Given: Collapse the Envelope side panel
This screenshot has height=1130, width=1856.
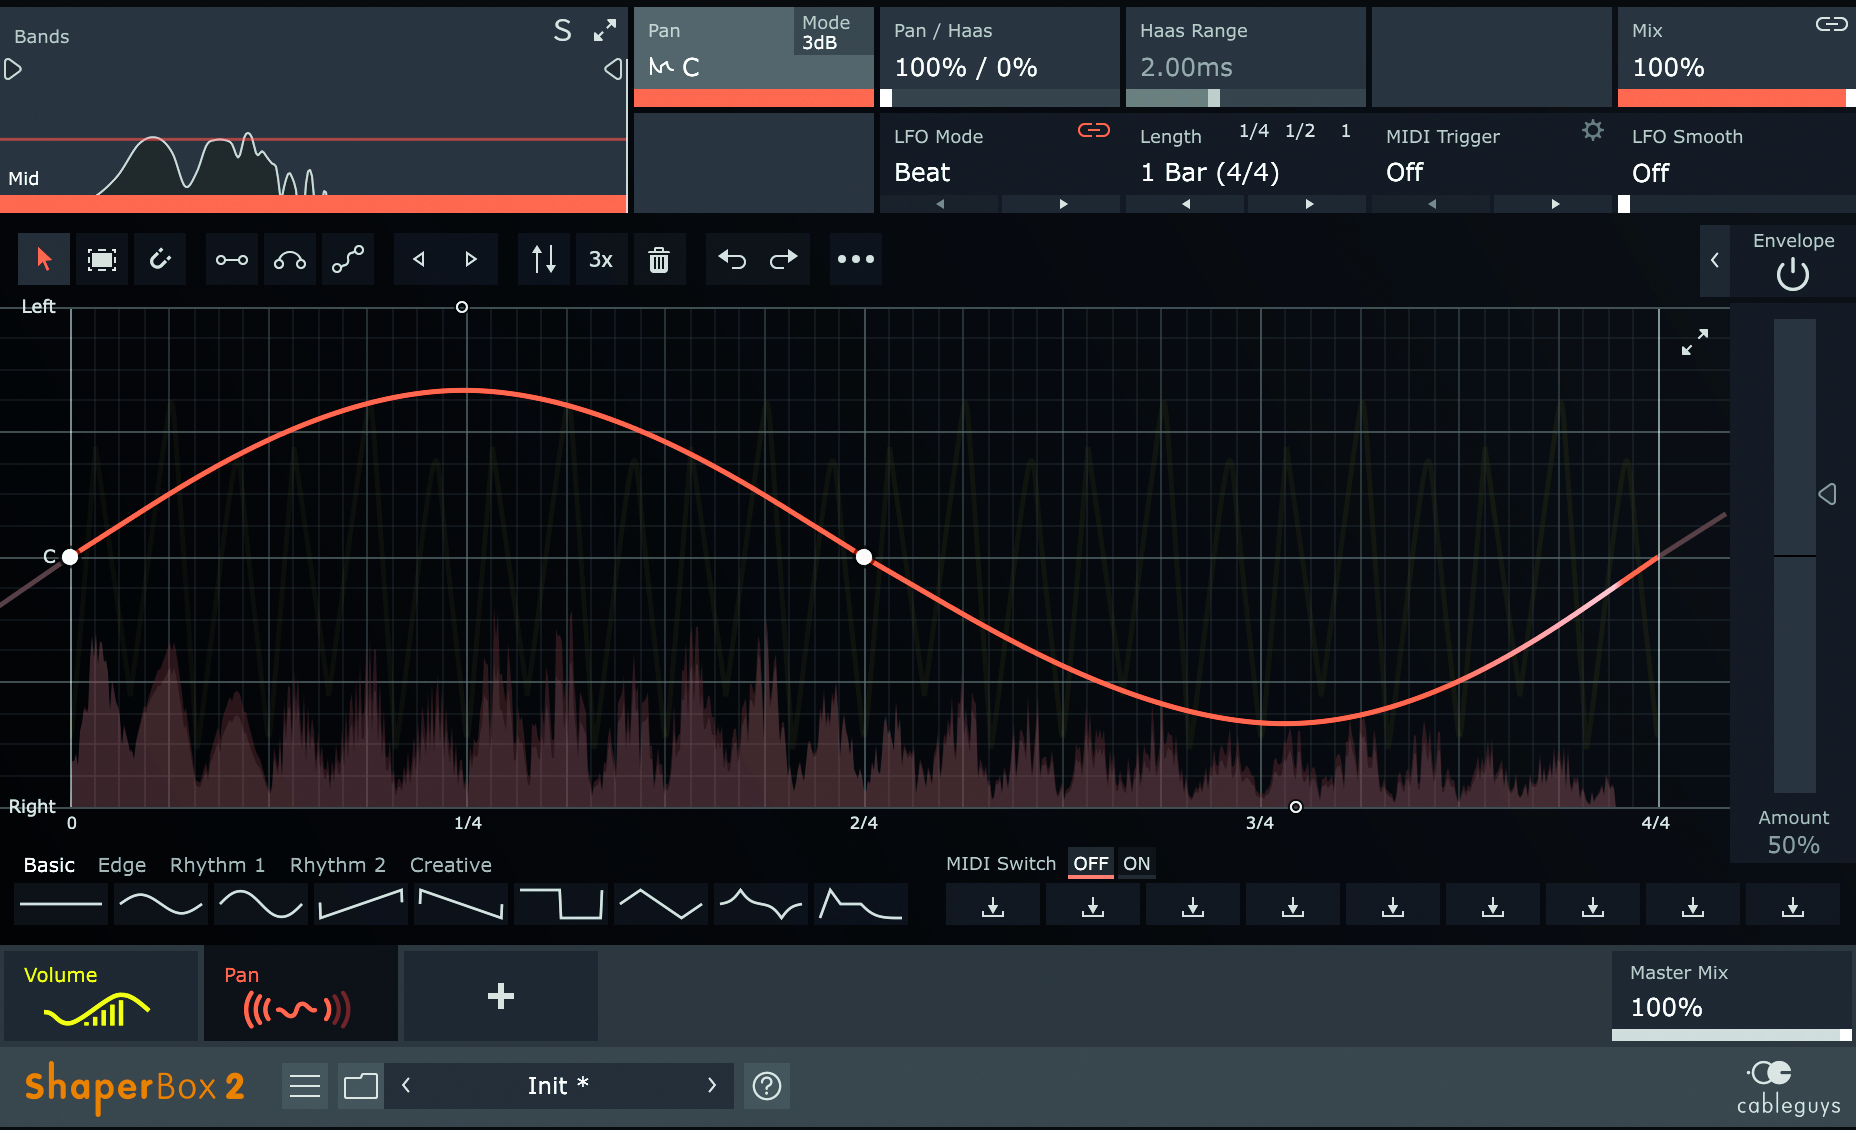Looking at the screenshot, I should coord(1715,260).
